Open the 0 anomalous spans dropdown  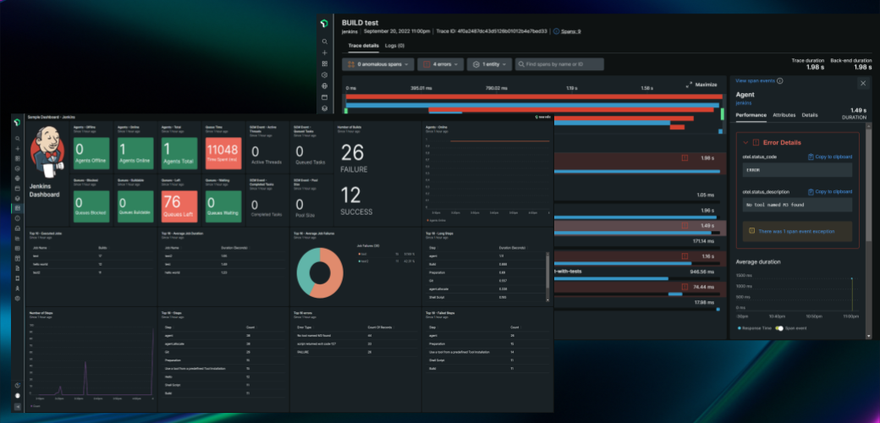(x=377, y=64)
